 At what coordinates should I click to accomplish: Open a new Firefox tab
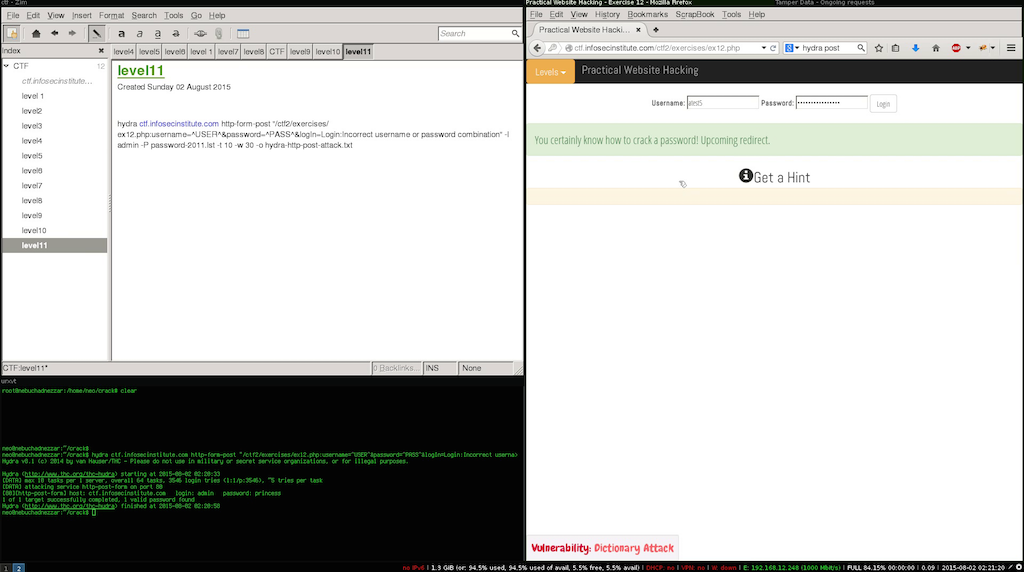[656, 30]
